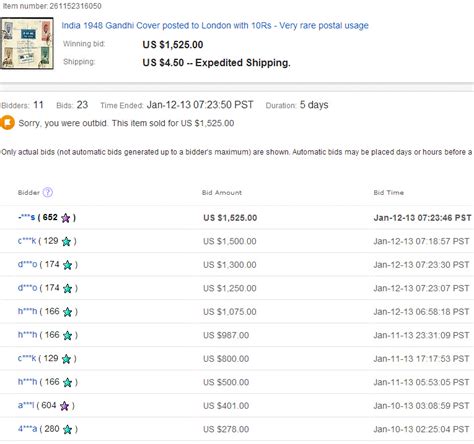Click the orange outbid notification icon
This screenshot has width=474, height=444.
(7, 123)
